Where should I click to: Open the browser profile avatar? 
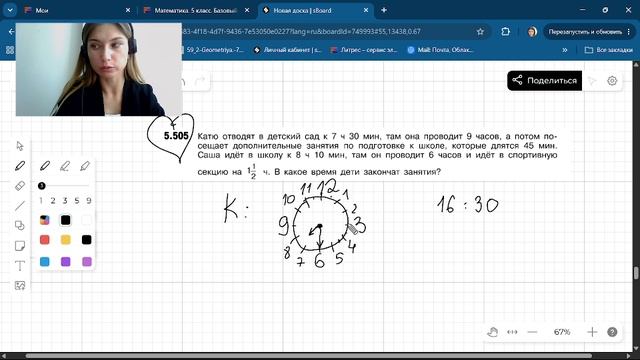coord(532,31)
